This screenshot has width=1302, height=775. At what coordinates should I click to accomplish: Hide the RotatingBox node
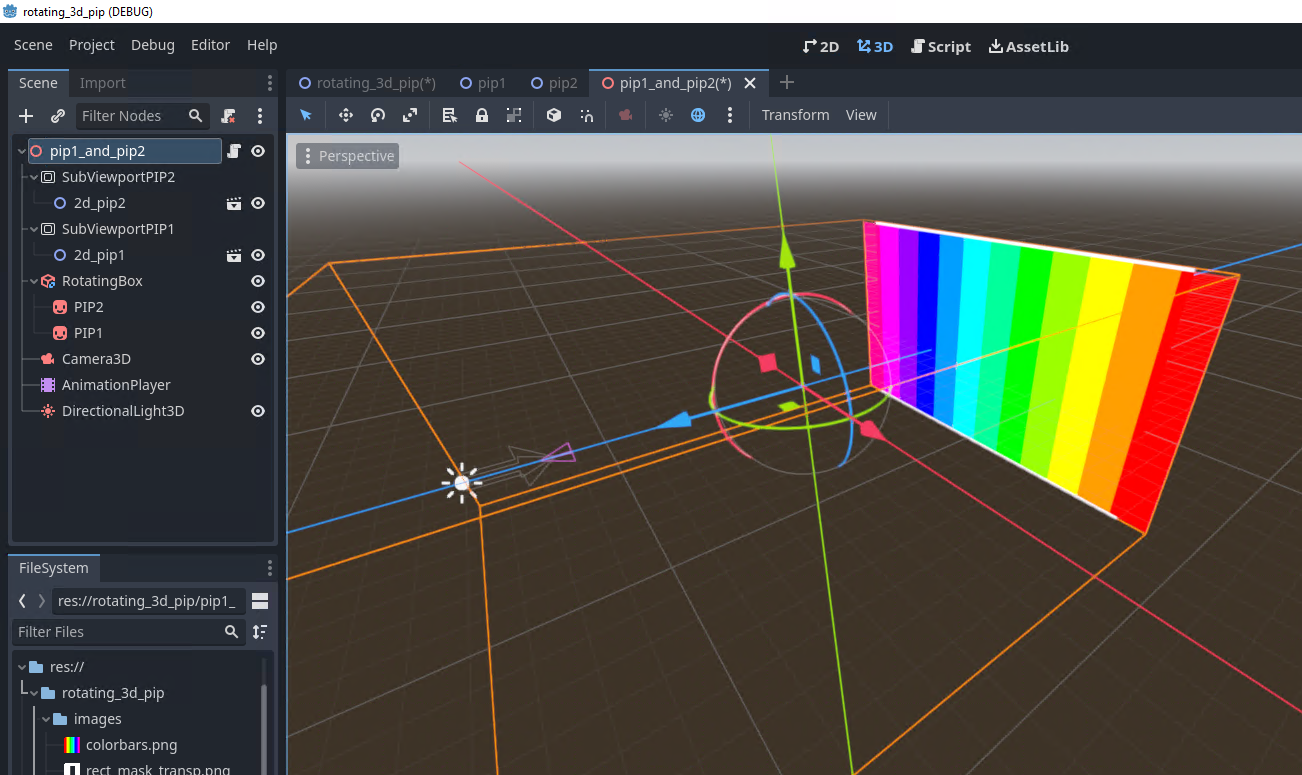pyautogui.click(x=258, y=281)
